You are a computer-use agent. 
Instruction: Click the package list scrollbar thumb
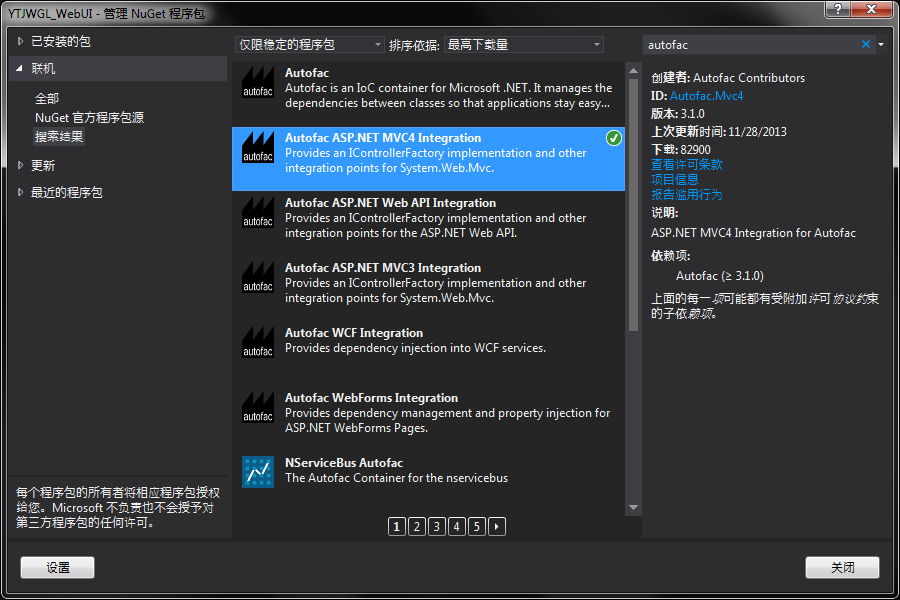[634, 205]
